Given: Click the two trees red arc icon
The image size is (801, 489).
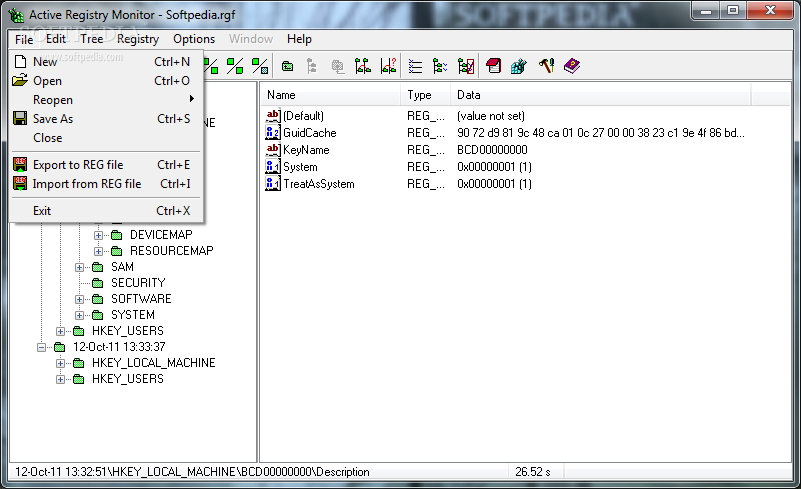Looking at the screenshot, I should tap(363, 66).
